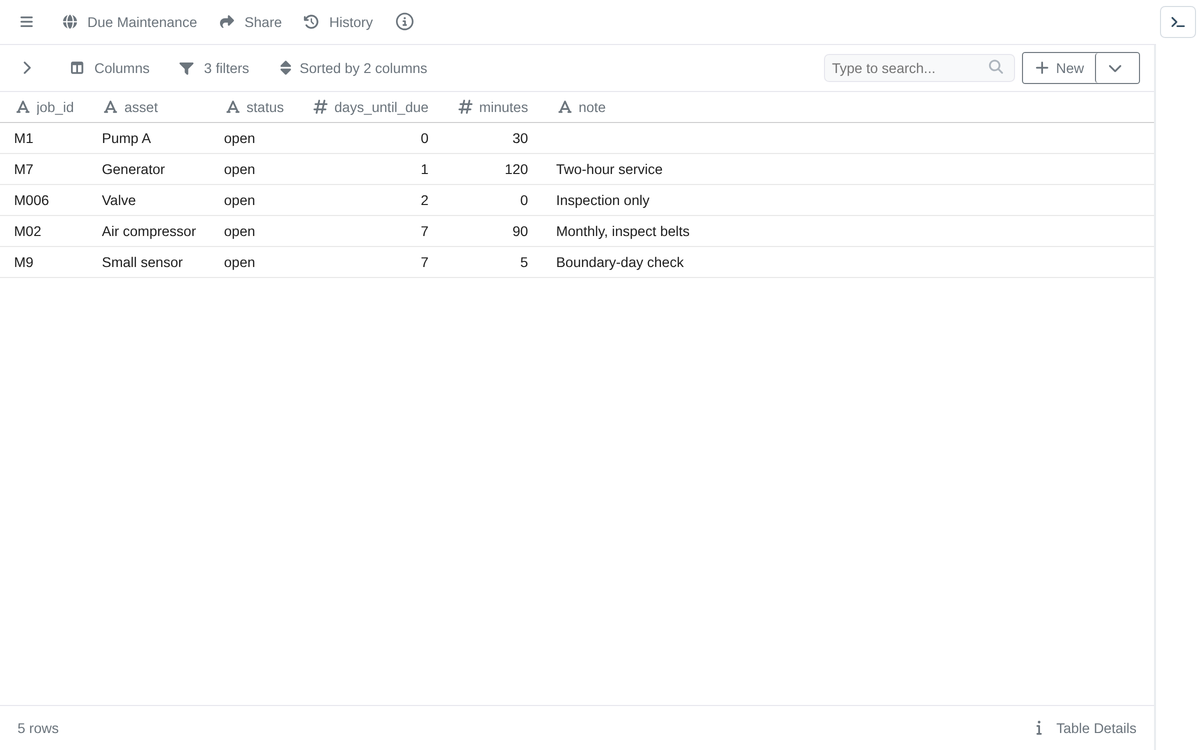Add a New row

click(1059, 68)
